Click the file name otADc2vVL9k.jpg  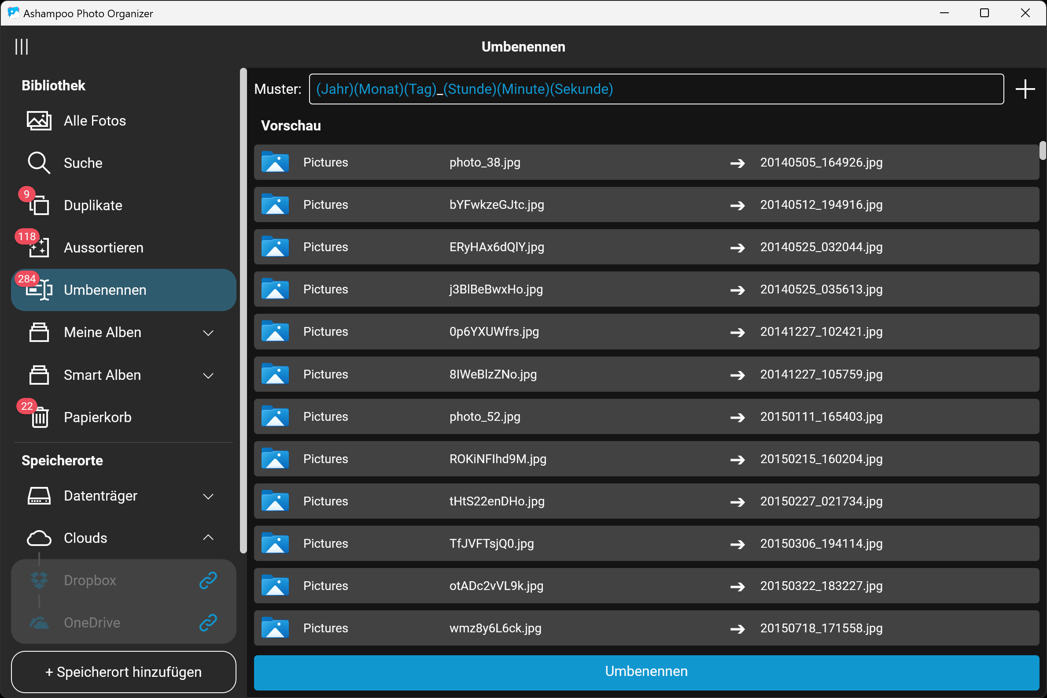pos(496,586)
